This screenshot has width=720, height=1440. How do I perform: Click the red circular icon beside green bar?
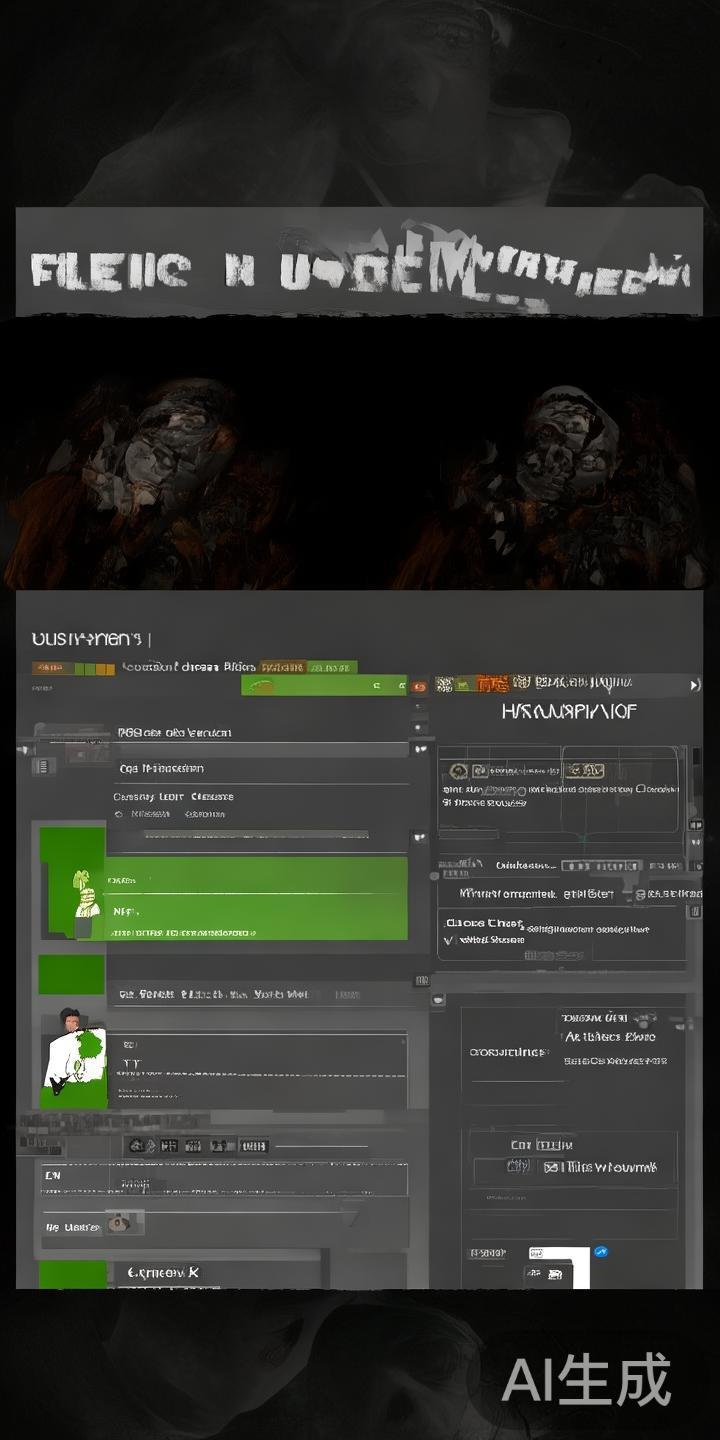click(x=420, y=686)
